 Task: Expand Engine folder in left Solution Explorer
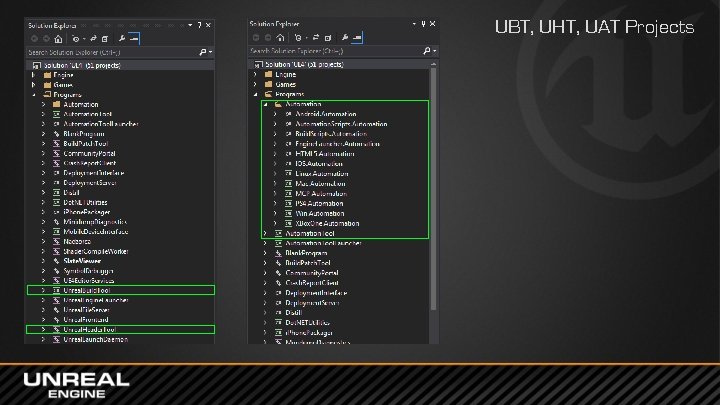pos(34,75)
